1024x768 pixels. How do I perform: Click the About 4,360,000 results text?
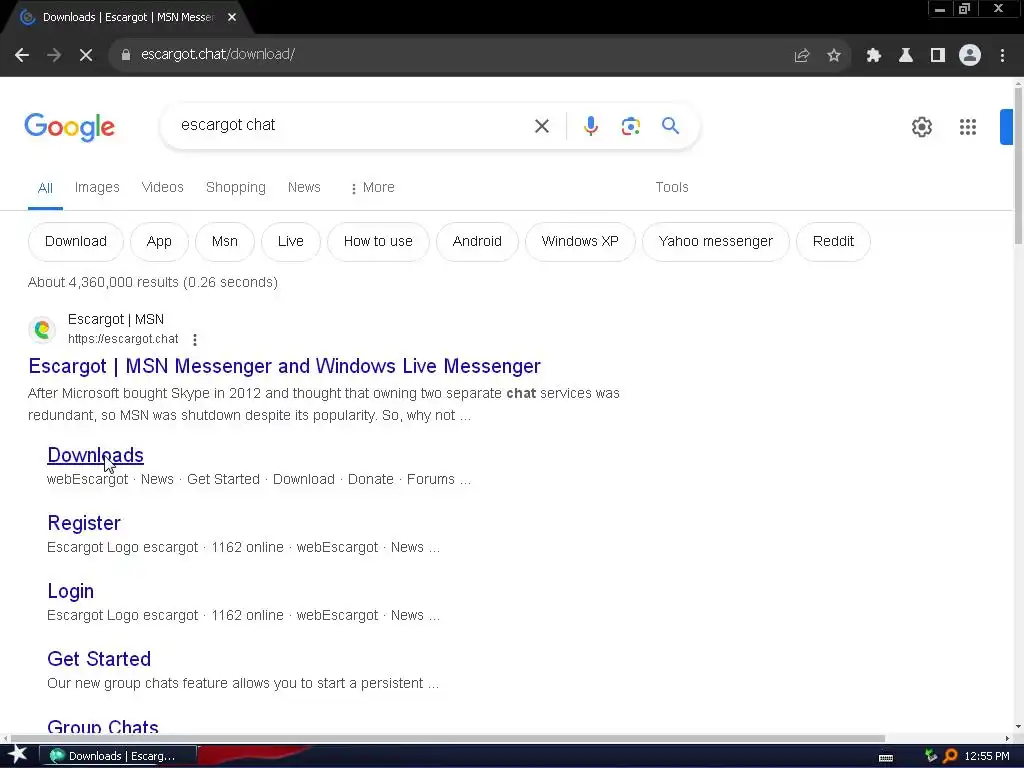(x=153, y=282)
